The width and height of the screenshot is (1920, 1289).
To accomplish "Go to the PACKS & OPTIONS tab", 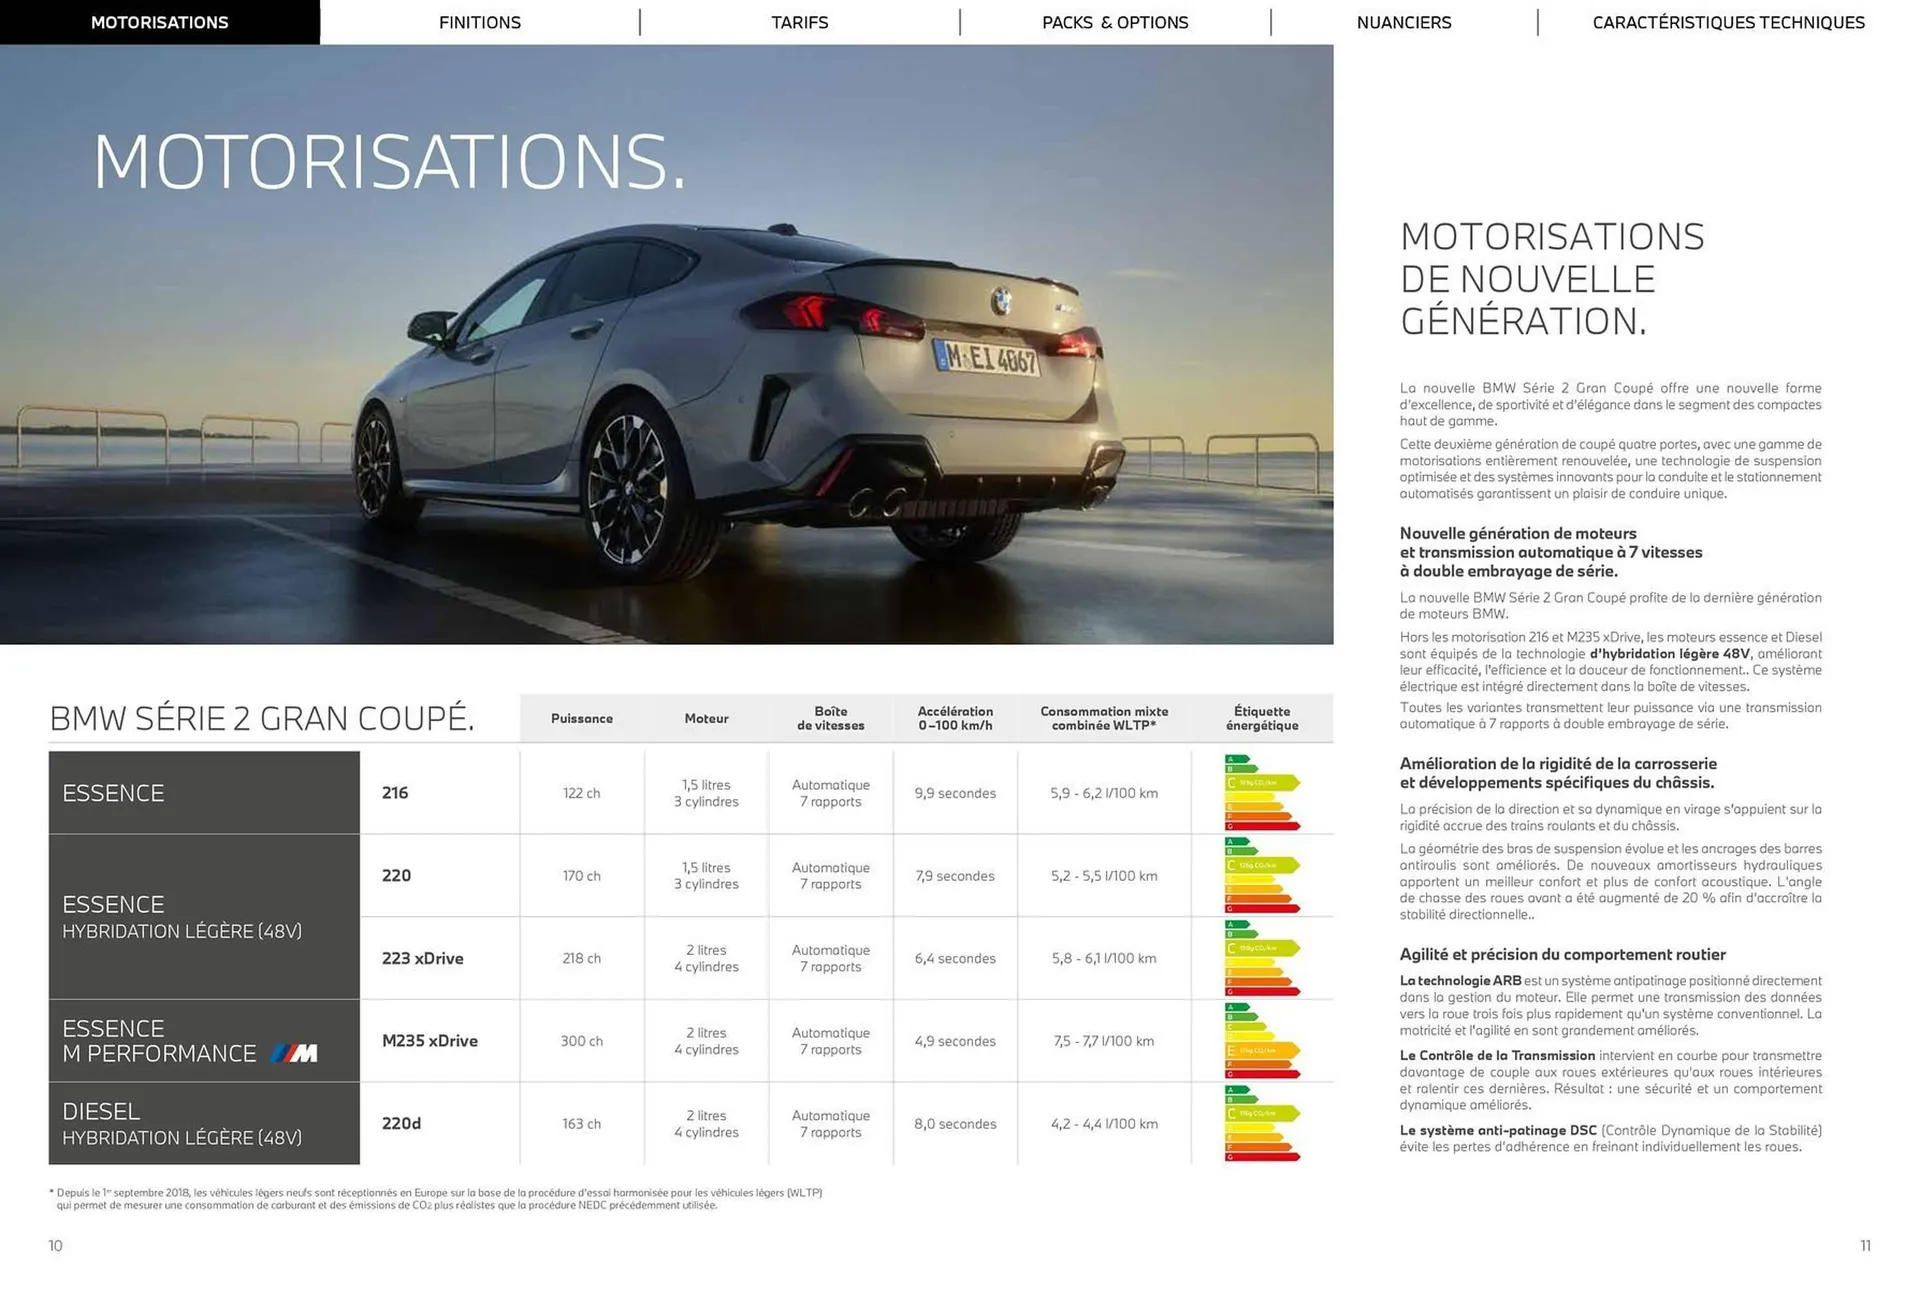I will (x=1115, y=22).
